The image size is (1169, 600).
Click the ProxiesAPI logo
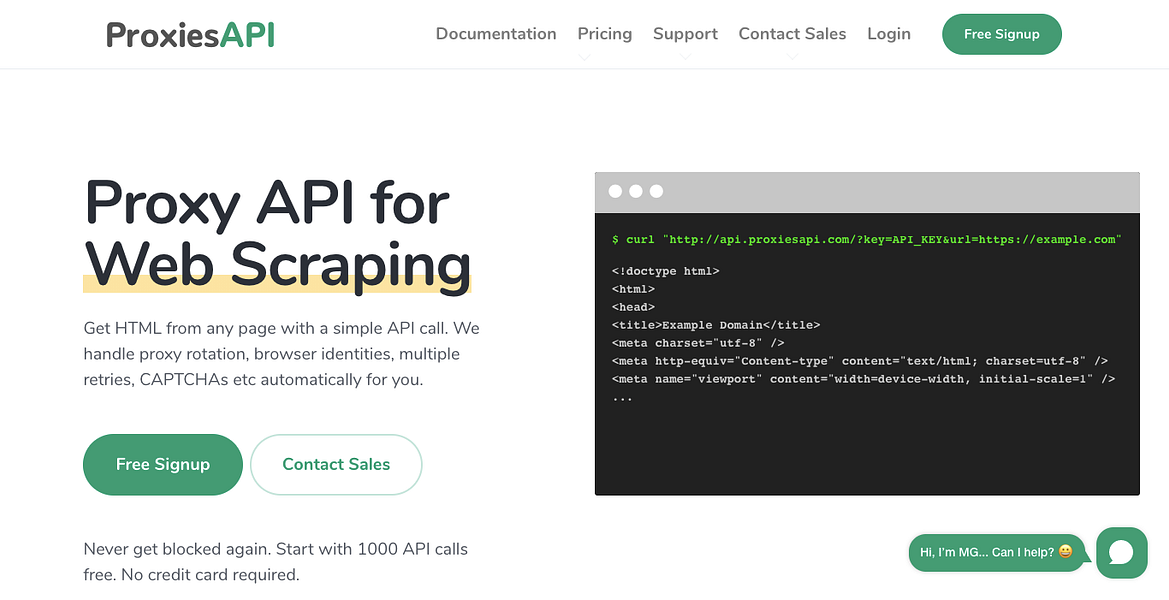[x=190, y=34]
